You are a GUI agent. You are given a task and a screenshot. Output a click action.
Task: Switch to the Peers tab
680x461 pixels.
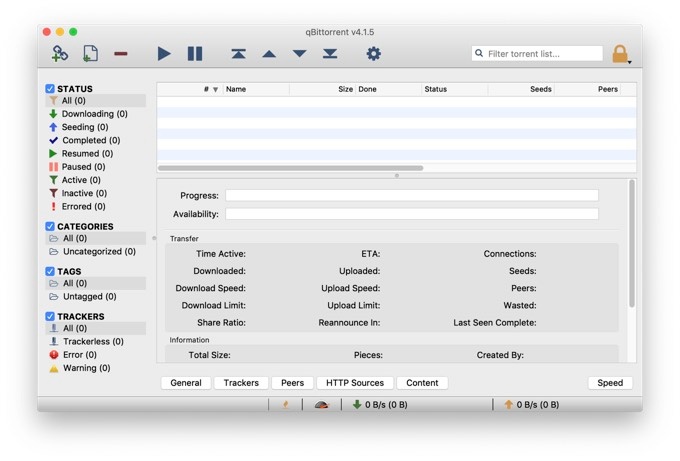(292, 383)
